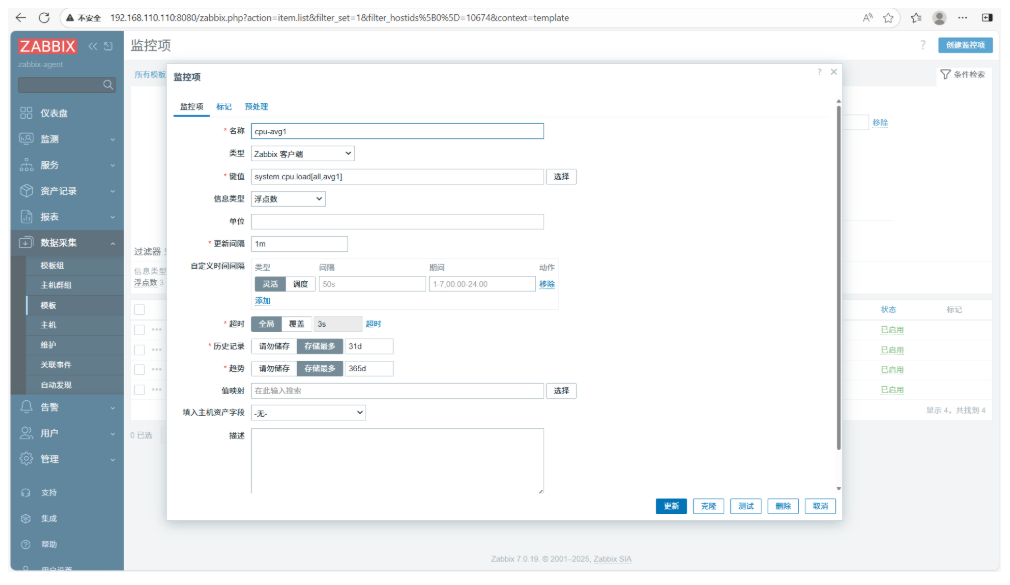Open 模板组 in the sidebar submenu
Image resolution: width=1010 pixels, height=585 pixels.
(52, 265)
